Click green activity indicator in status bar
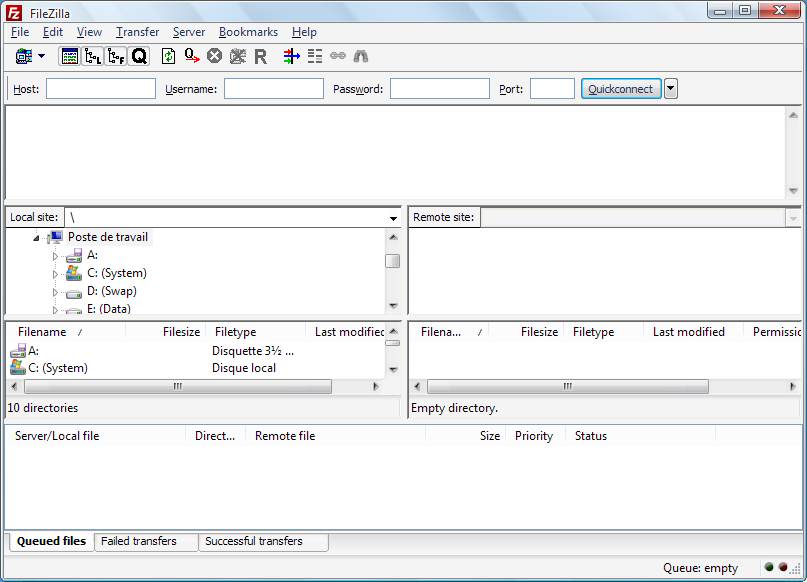Screen dimensions: 807x582 (769, 567)
